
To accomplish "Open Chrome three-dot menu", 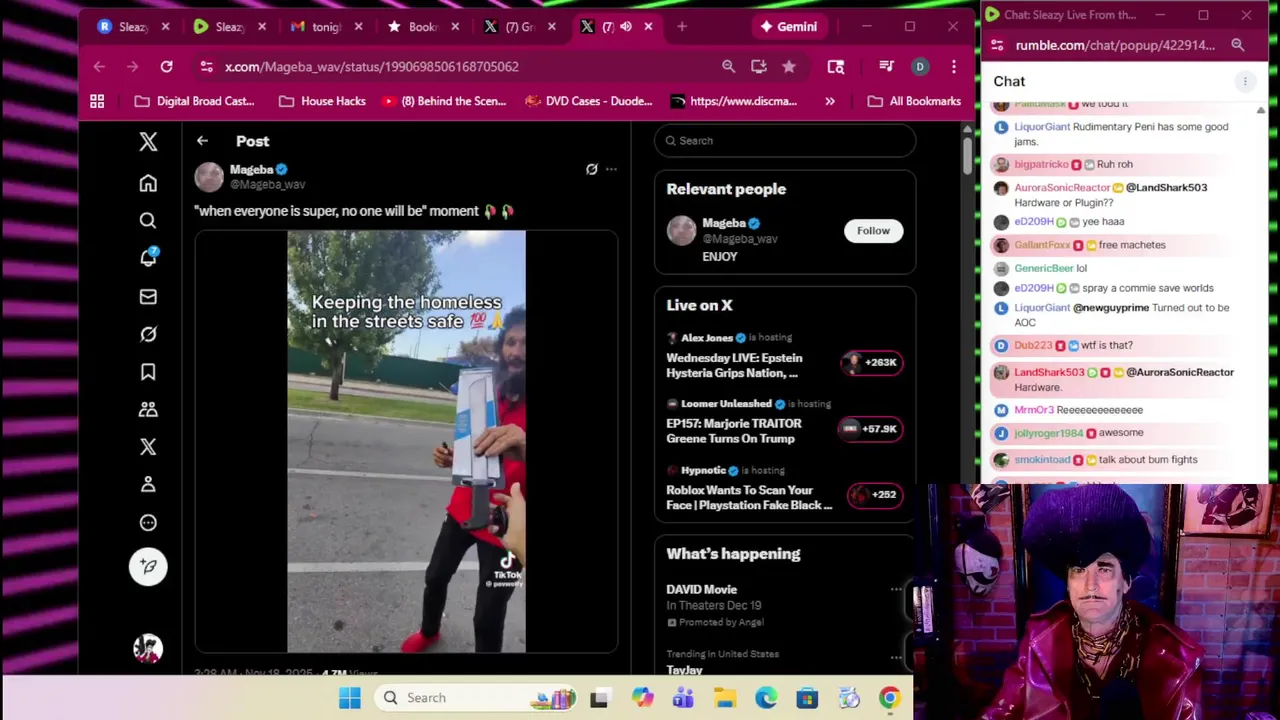I will pyautogui.click(x=953, y=66).
